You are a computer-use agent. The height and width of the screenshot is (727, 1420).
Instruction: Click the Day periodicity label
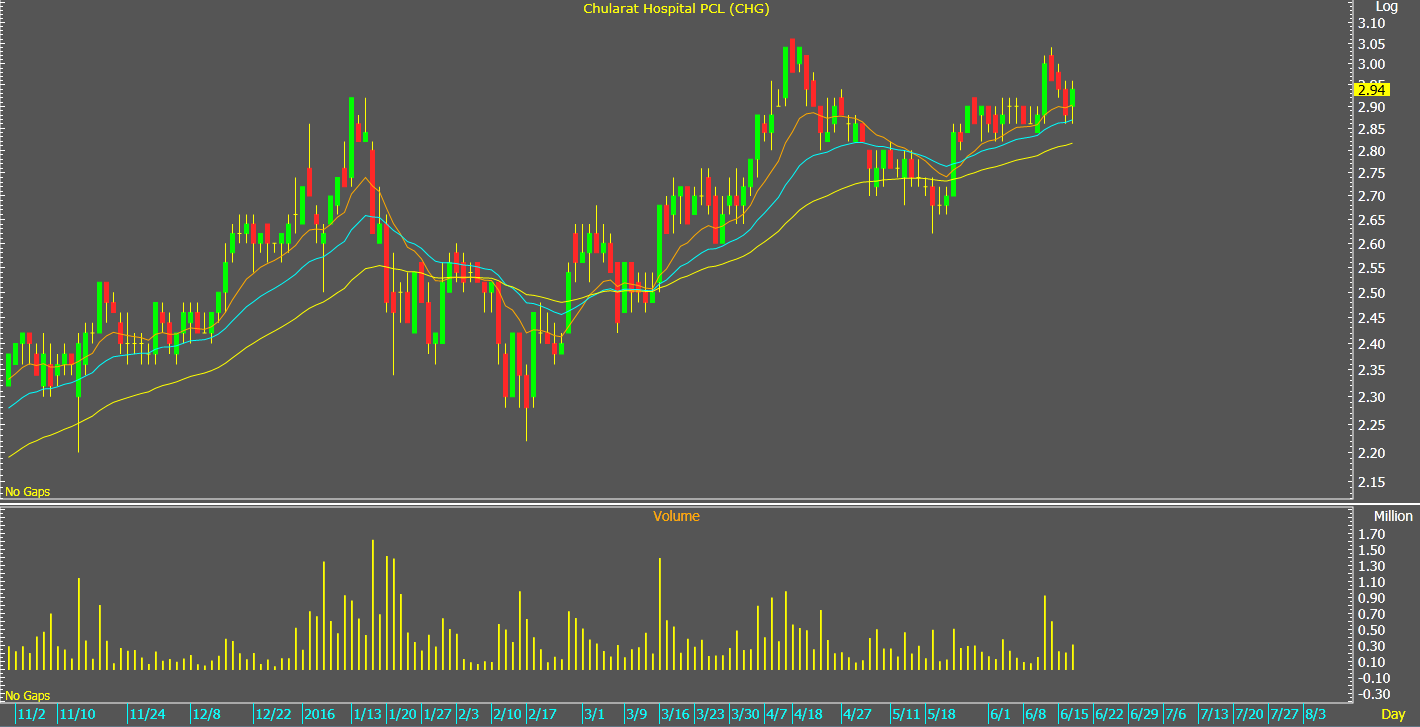(1393, 714)
